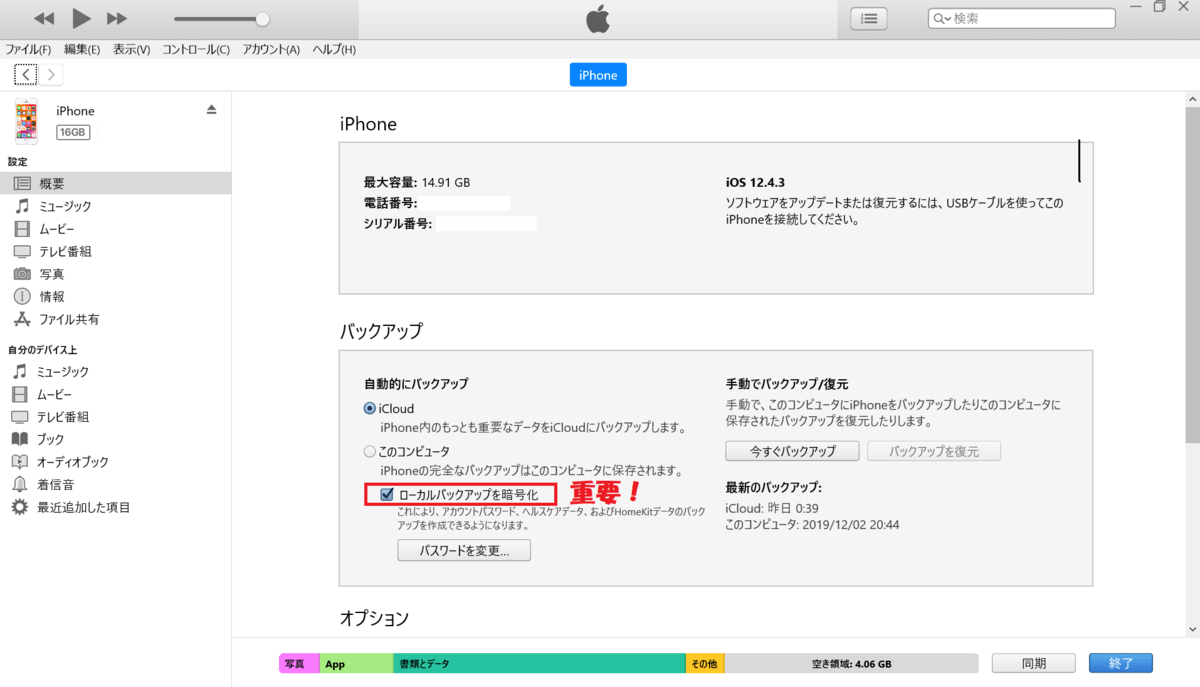Select the このコンピュータ backup radio button
The image size is (1200, 687).
point(370,452)
